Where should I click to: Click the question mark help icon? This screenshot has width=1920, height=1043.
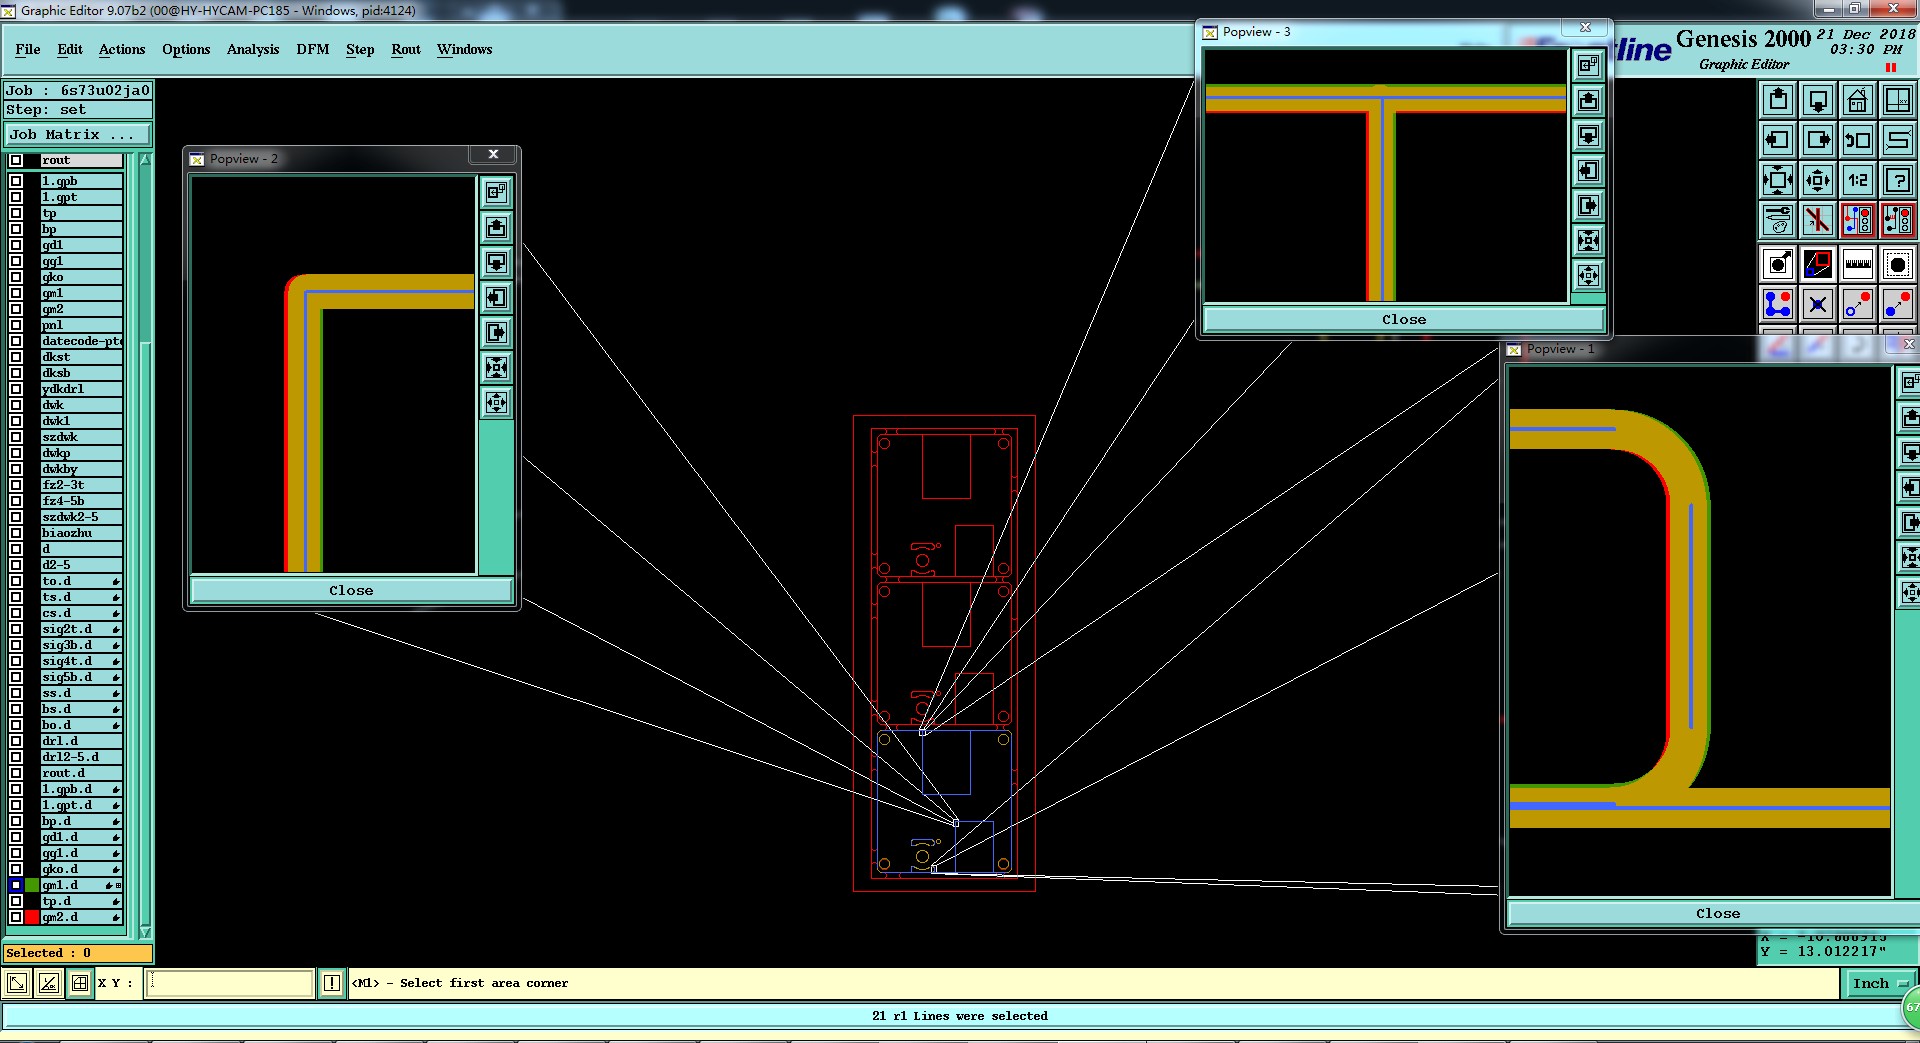click(x=1898, y=180)
